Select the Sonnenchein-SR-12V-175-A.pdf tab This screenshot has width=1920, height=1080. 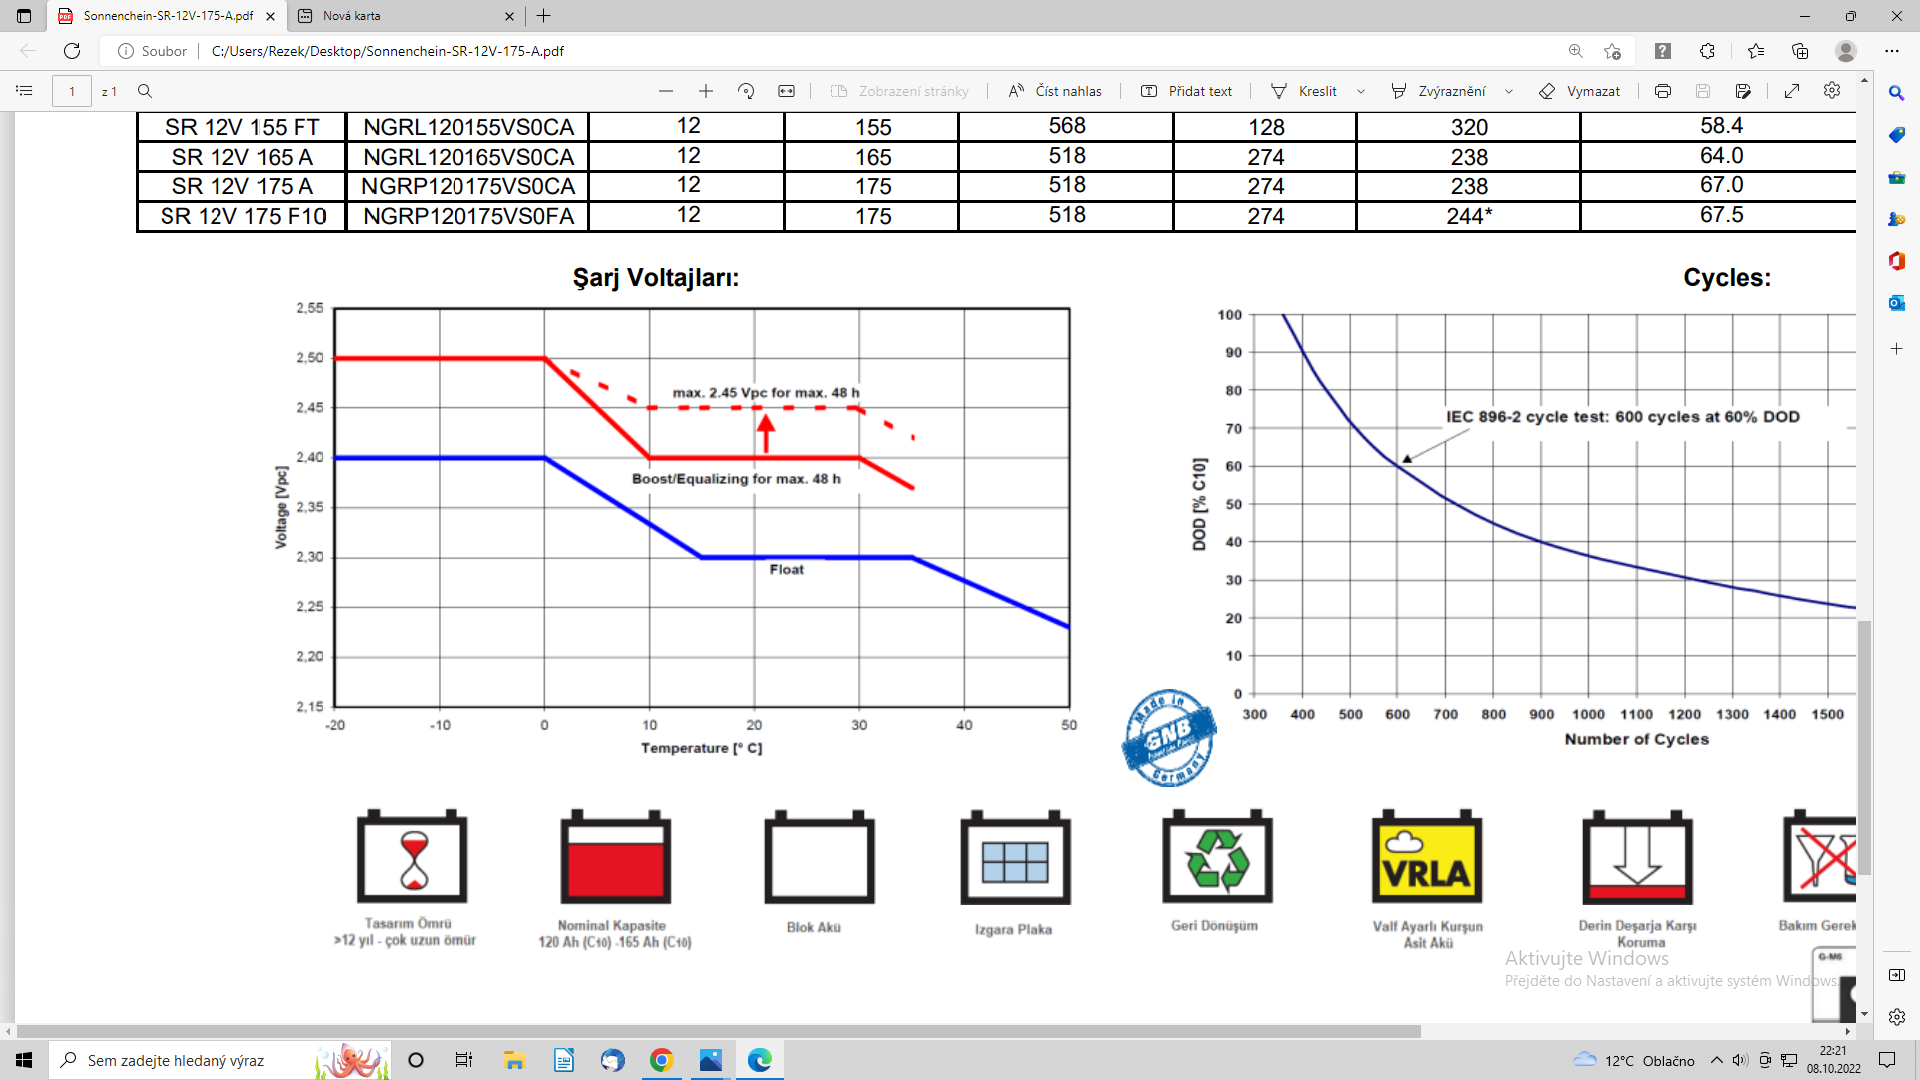pyautogui.click(x=167, y=16)
